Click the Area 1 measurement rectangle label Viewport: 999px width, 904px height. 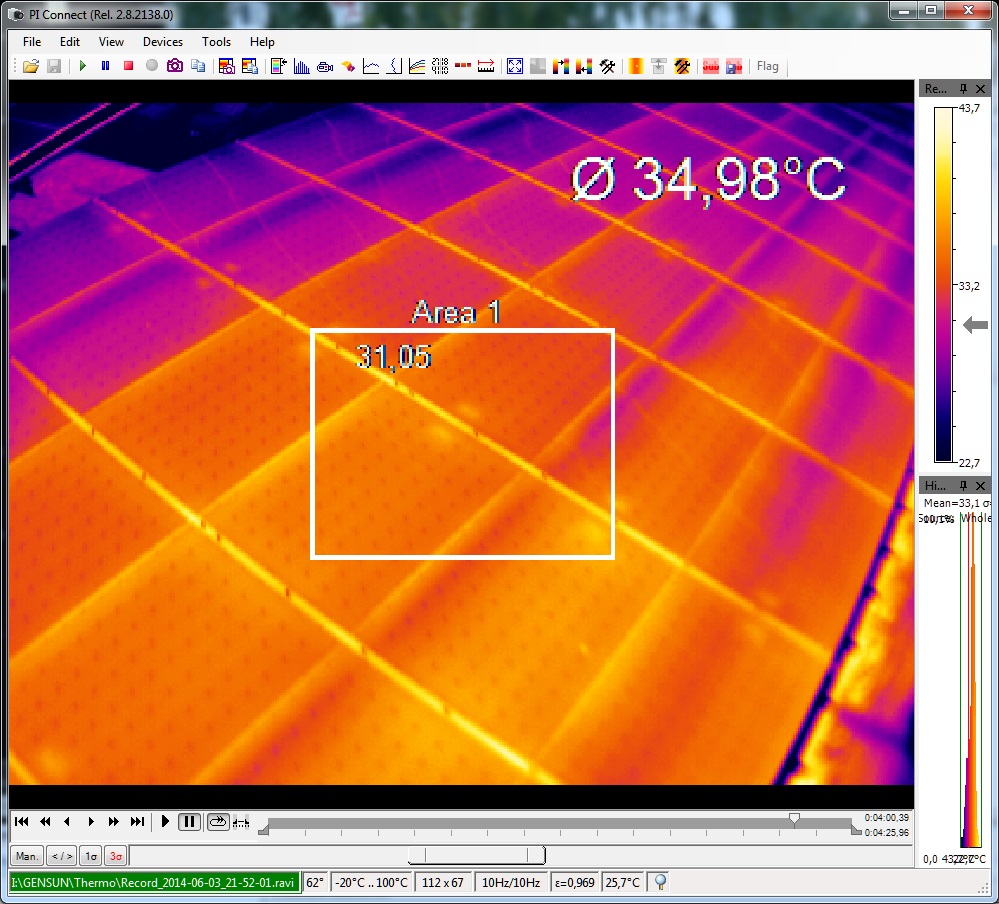456,313
